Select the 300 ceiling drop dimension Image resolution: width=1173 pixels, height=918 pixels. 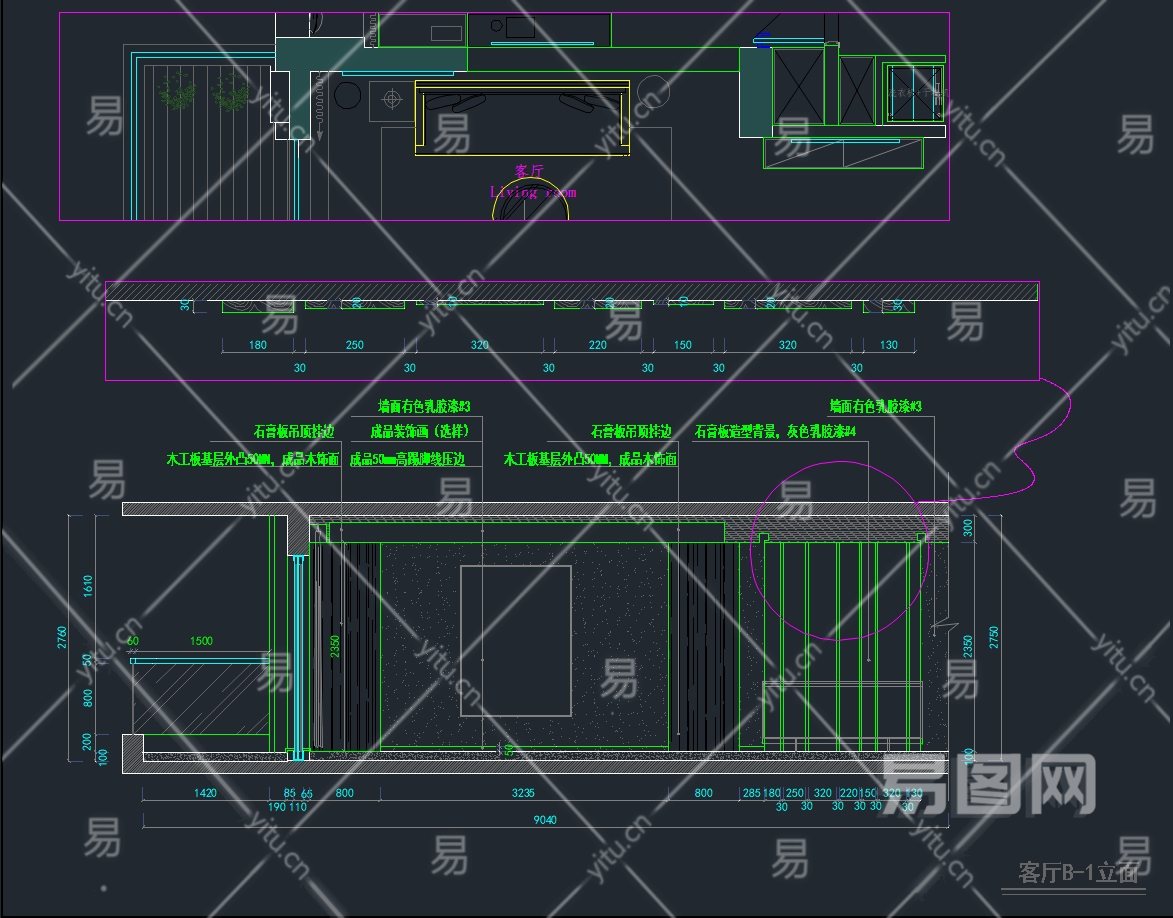click(x=967, y=528)
